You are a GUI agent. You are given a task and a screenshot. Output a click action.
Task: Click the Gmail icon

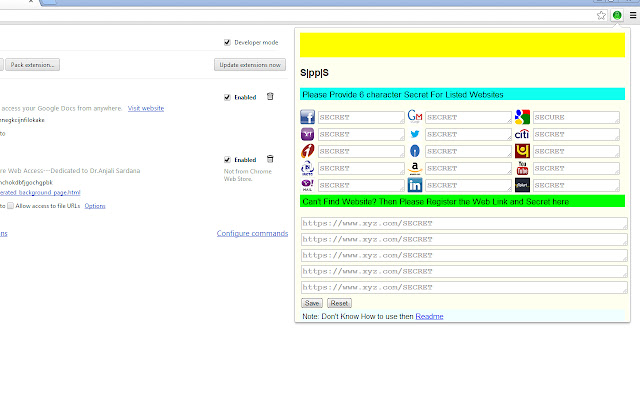tap(415, 117)
